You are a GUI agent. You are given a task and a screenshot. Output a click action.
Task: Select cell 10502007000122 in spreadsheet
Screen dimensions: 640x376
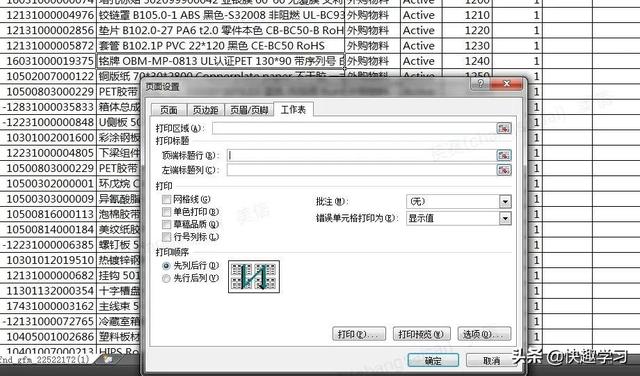click(x=48, y=76)
